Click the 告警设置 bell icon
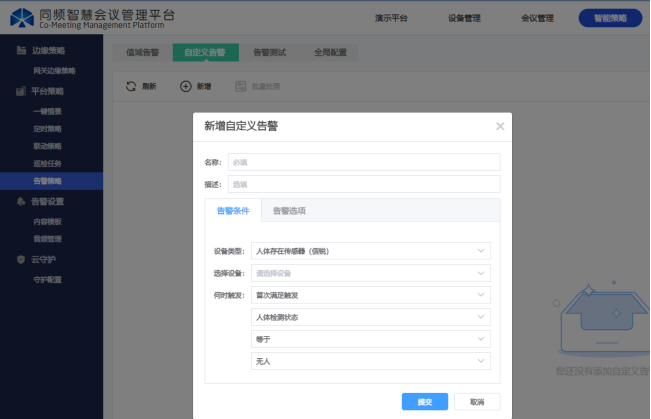Screen dimensions: 651x419 tap(21, 201)
